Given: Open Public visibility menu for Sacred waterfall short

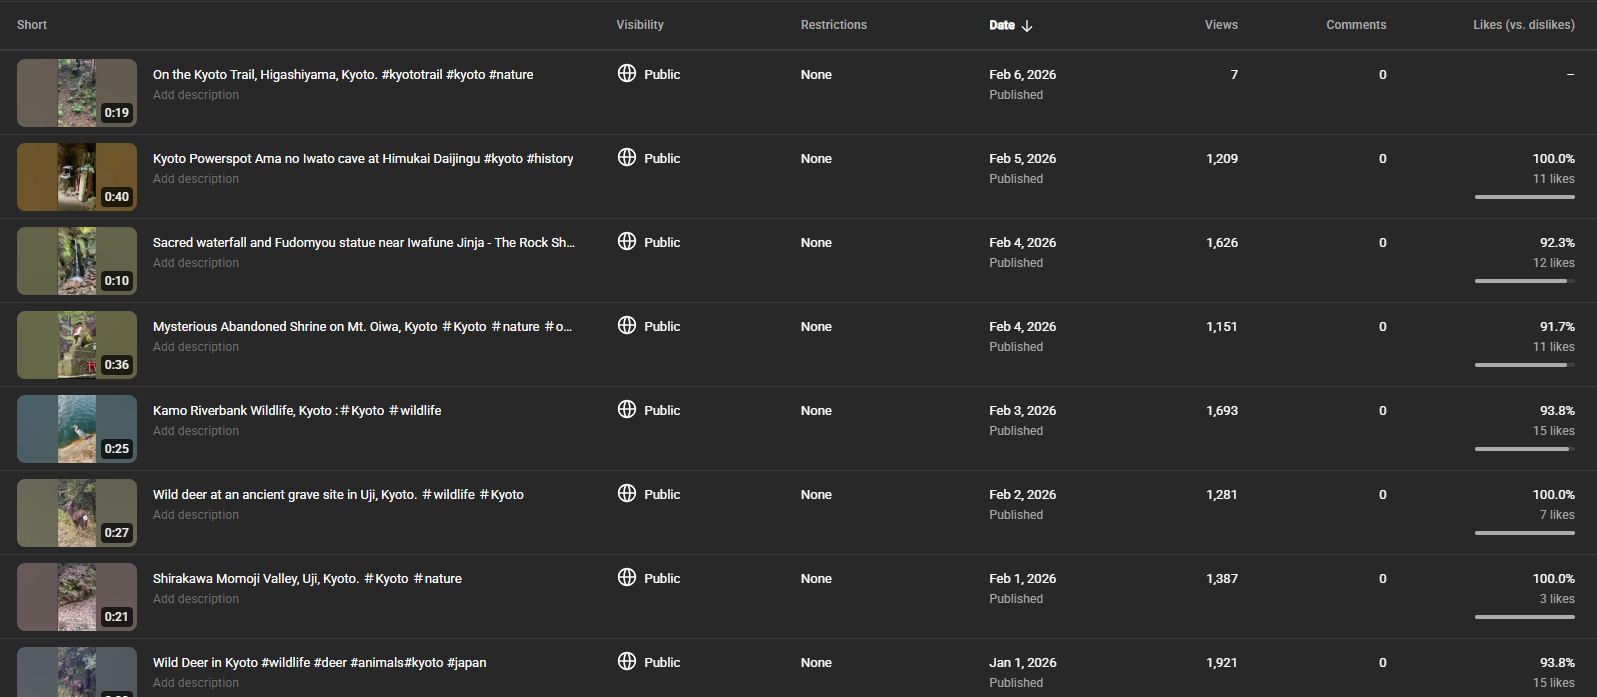Looking at the screenshot, I should 662,242.
